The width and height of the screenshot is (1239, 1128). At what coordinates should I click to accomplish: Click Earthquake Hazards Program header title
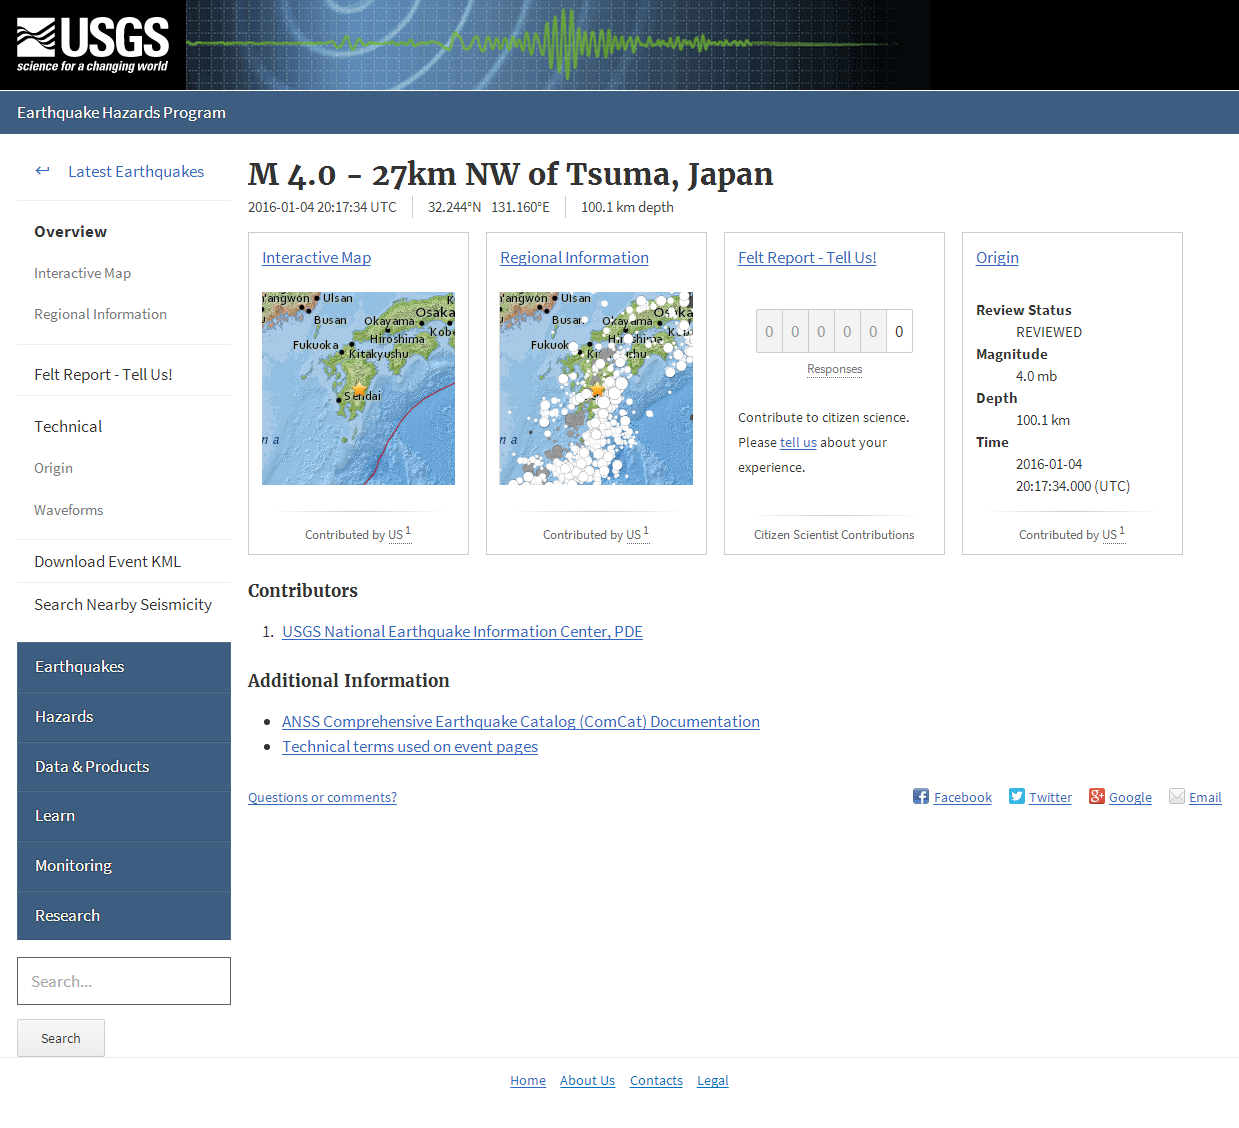121,113
